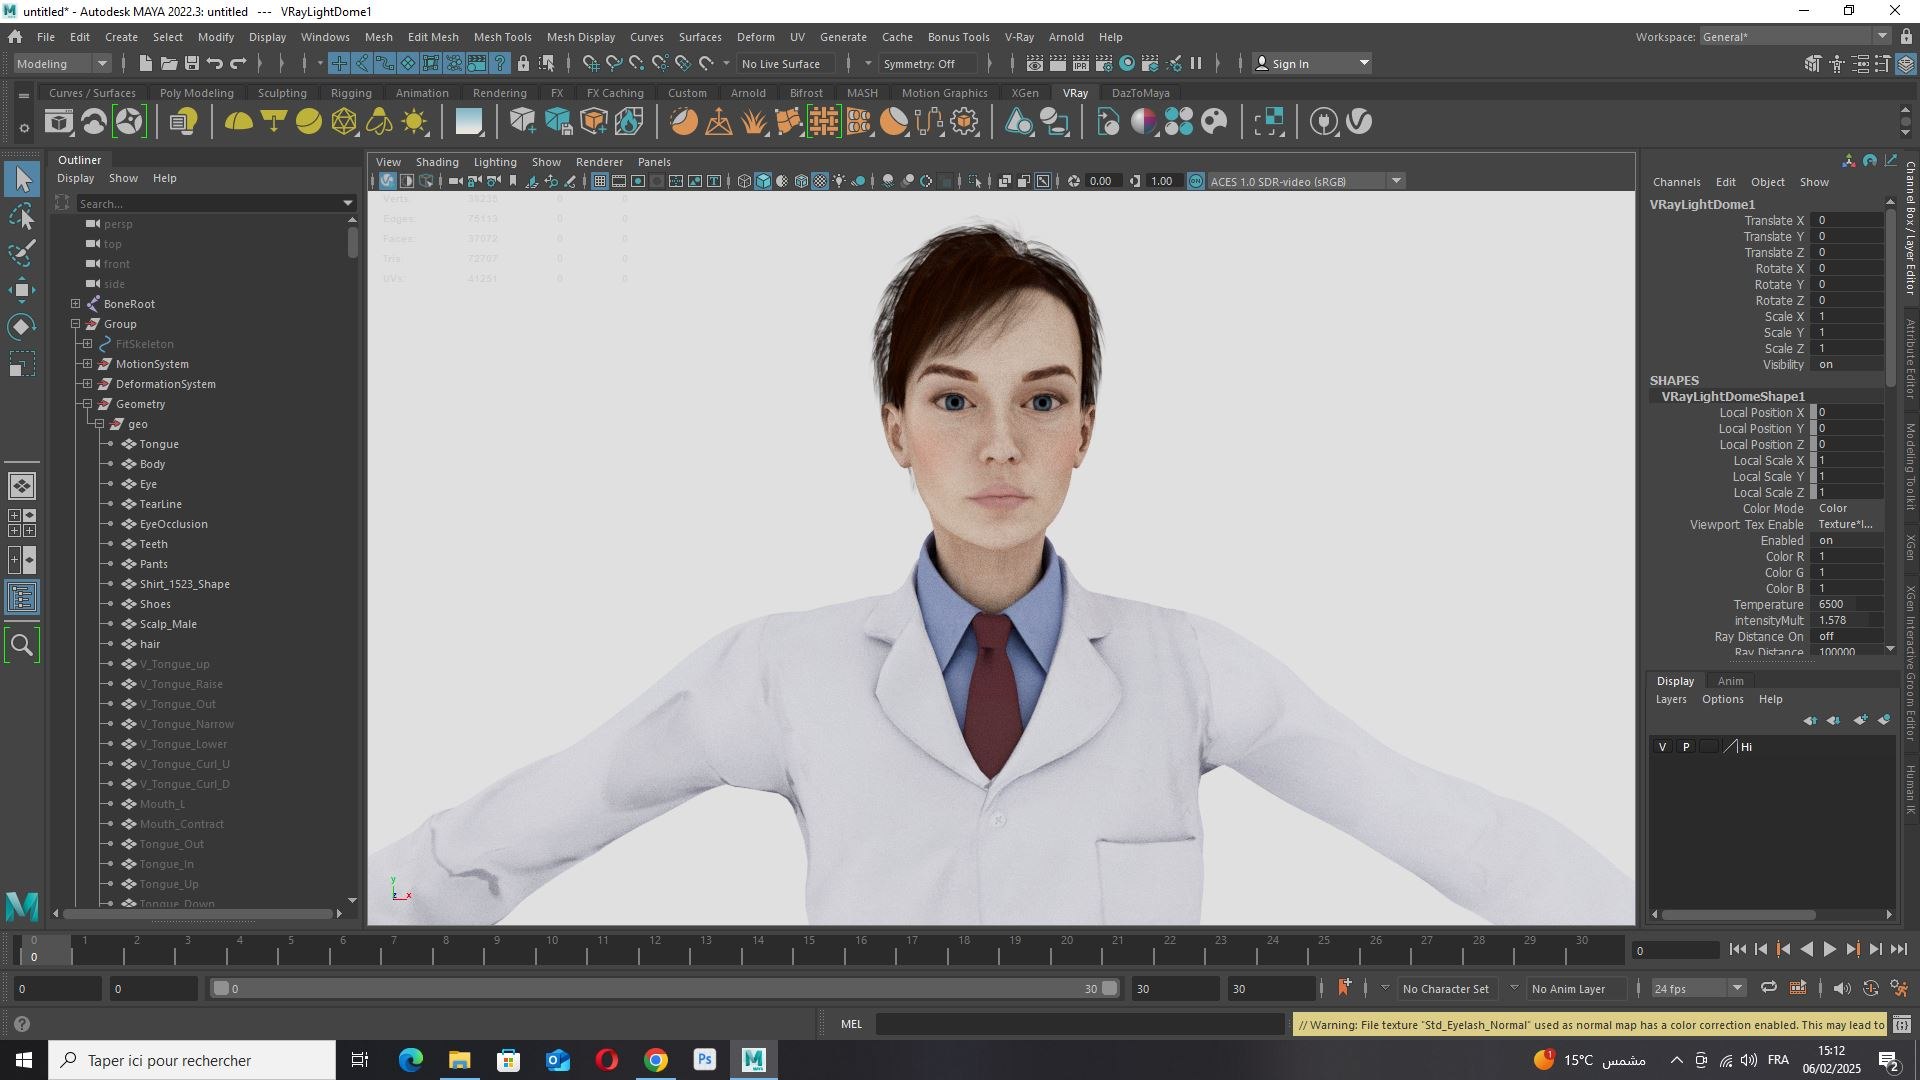This screenshot has height=1080, width=1920.
Task: Click the IPR render icon
Action: pyautogui.click(x=1081, y=63)
